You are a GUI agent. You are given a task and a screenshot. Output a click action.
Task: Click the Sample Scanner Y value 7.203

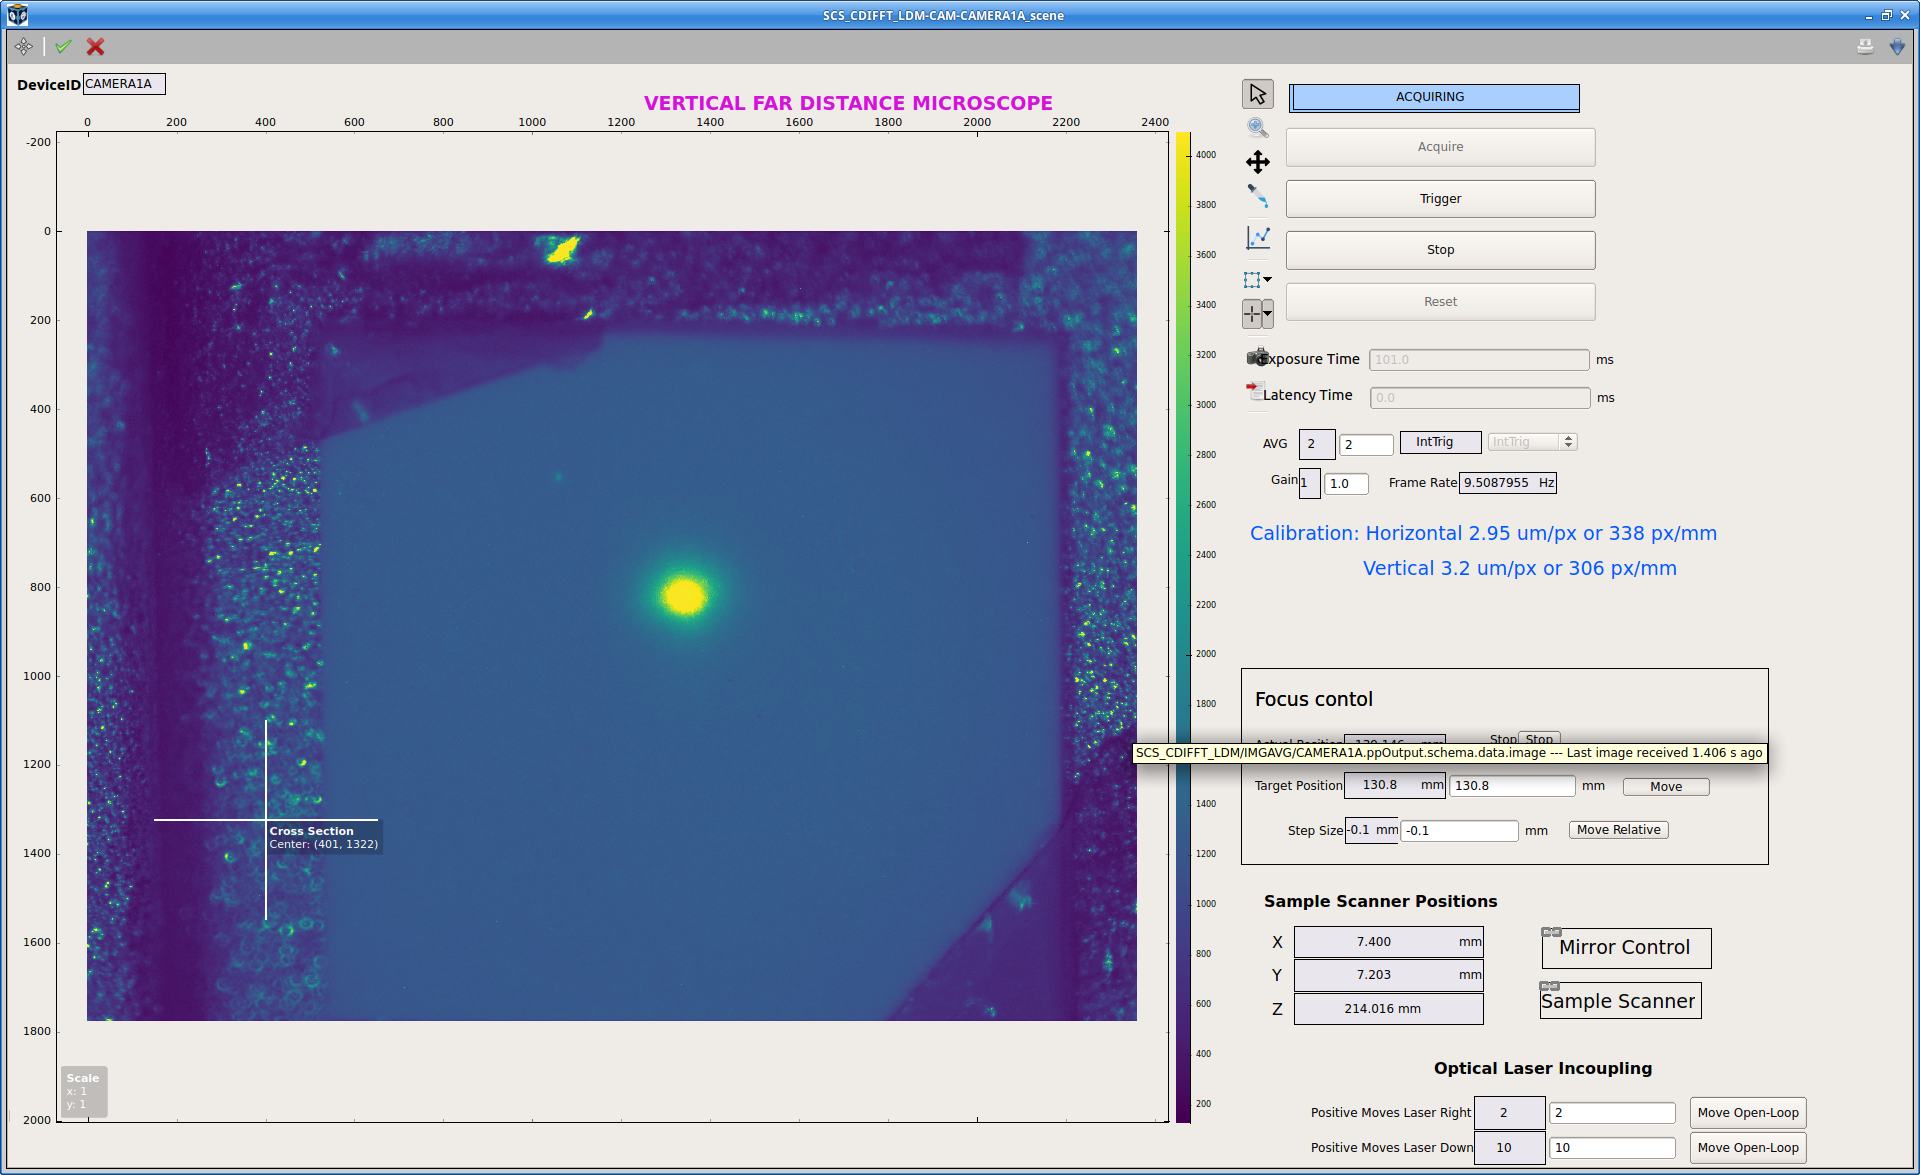click(x=1388, y=975)
